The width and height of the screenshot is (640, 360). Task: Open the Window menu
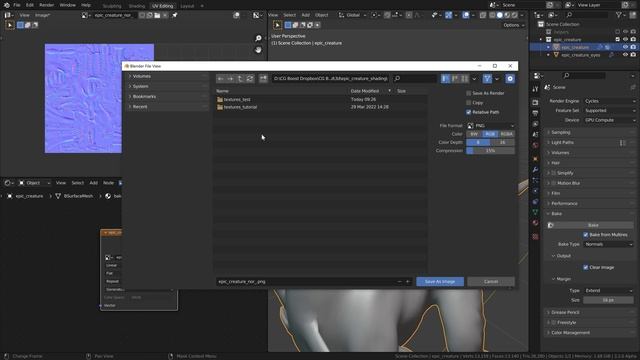pos(67,5)
